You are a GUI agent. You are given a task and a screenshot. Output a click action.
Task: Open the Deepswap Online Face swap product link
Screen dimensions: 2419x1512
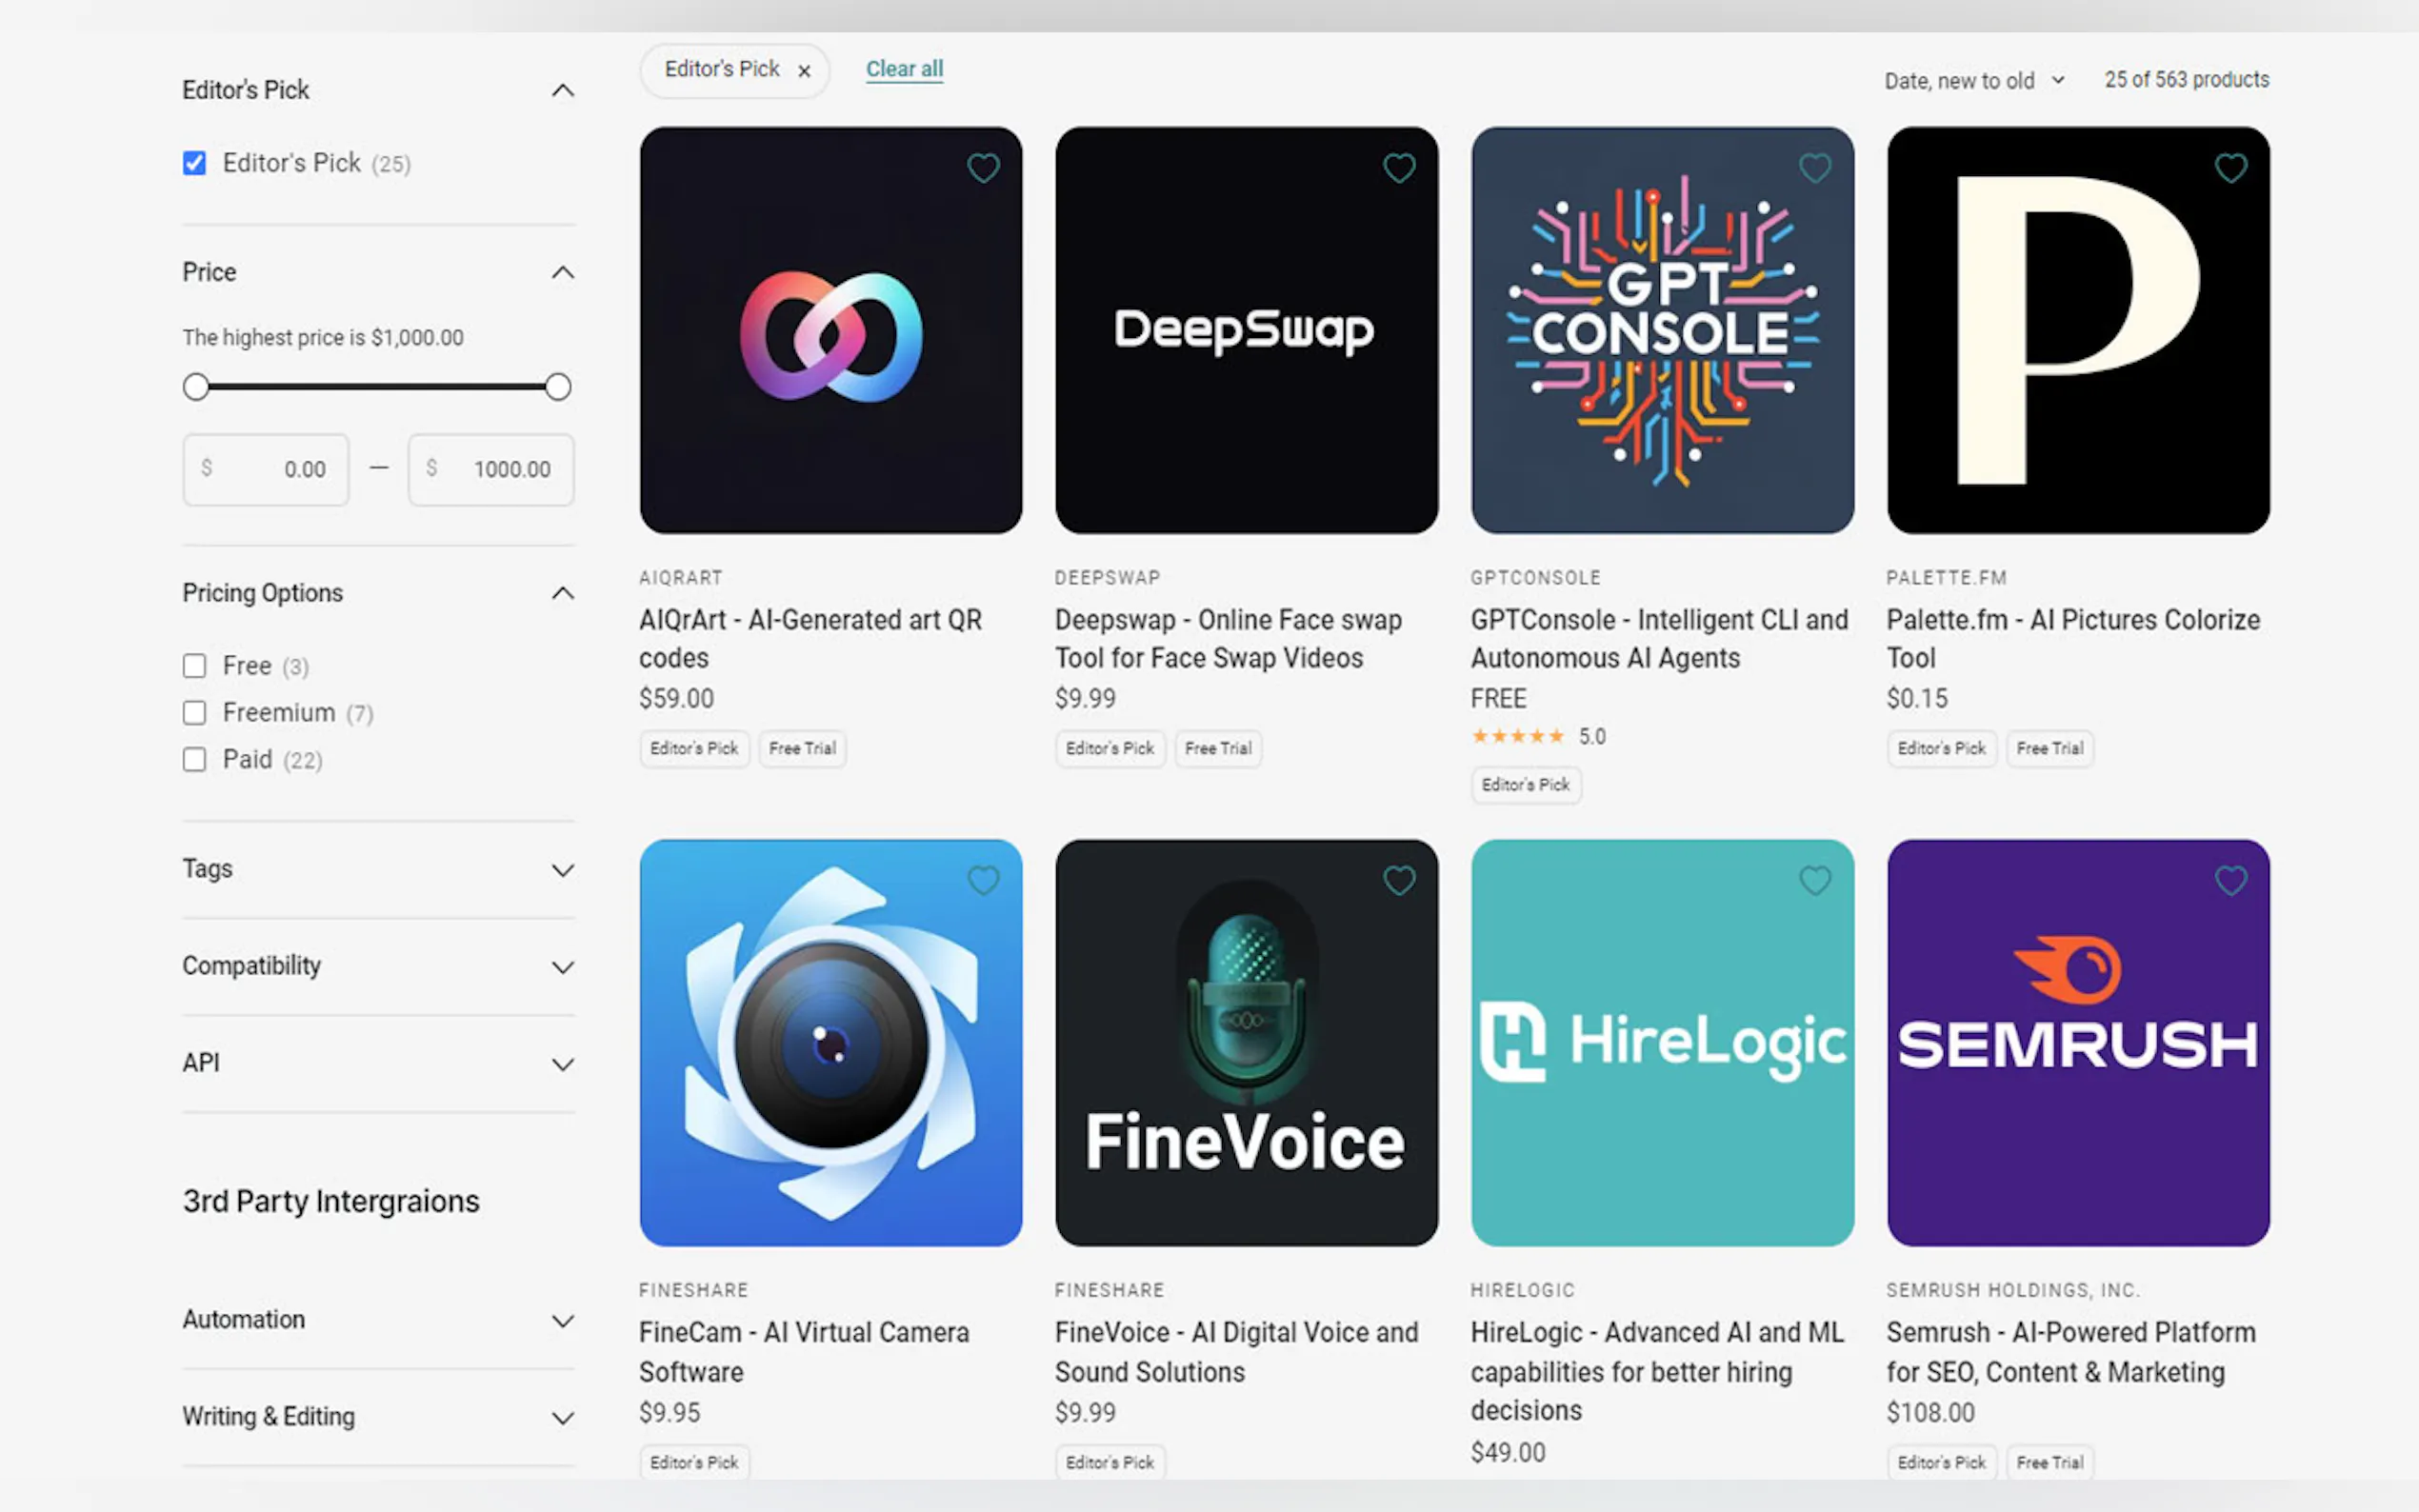(x=1228, y=639)
